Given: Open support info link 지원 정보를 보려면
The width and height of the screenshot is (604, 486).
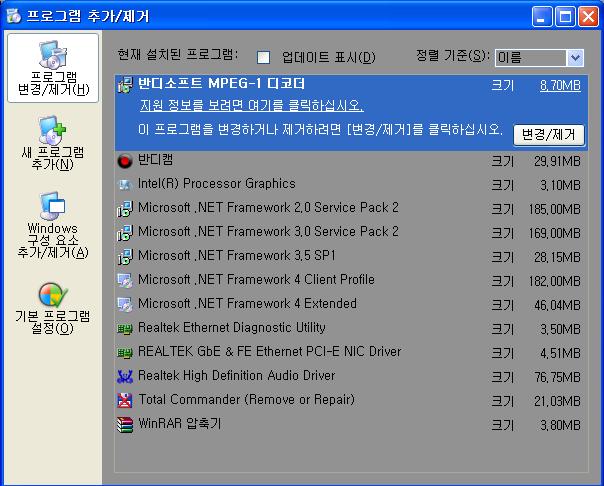Looking at the screenshot, I should pos(252,106).
